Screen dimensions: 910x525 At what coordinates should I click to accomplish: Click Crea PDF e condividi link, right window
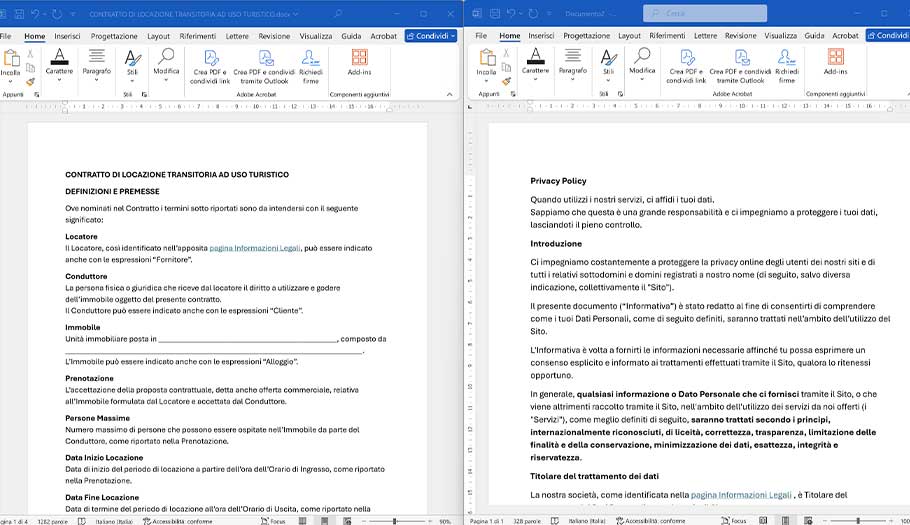pyautogui.click(x=686, y=66)
